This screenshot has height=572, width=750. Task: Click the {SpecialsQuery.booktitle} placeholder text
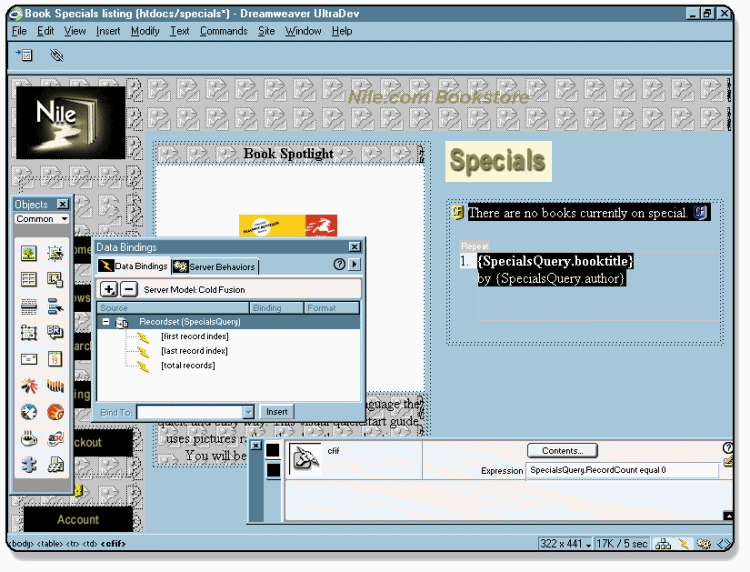point(555,261)
